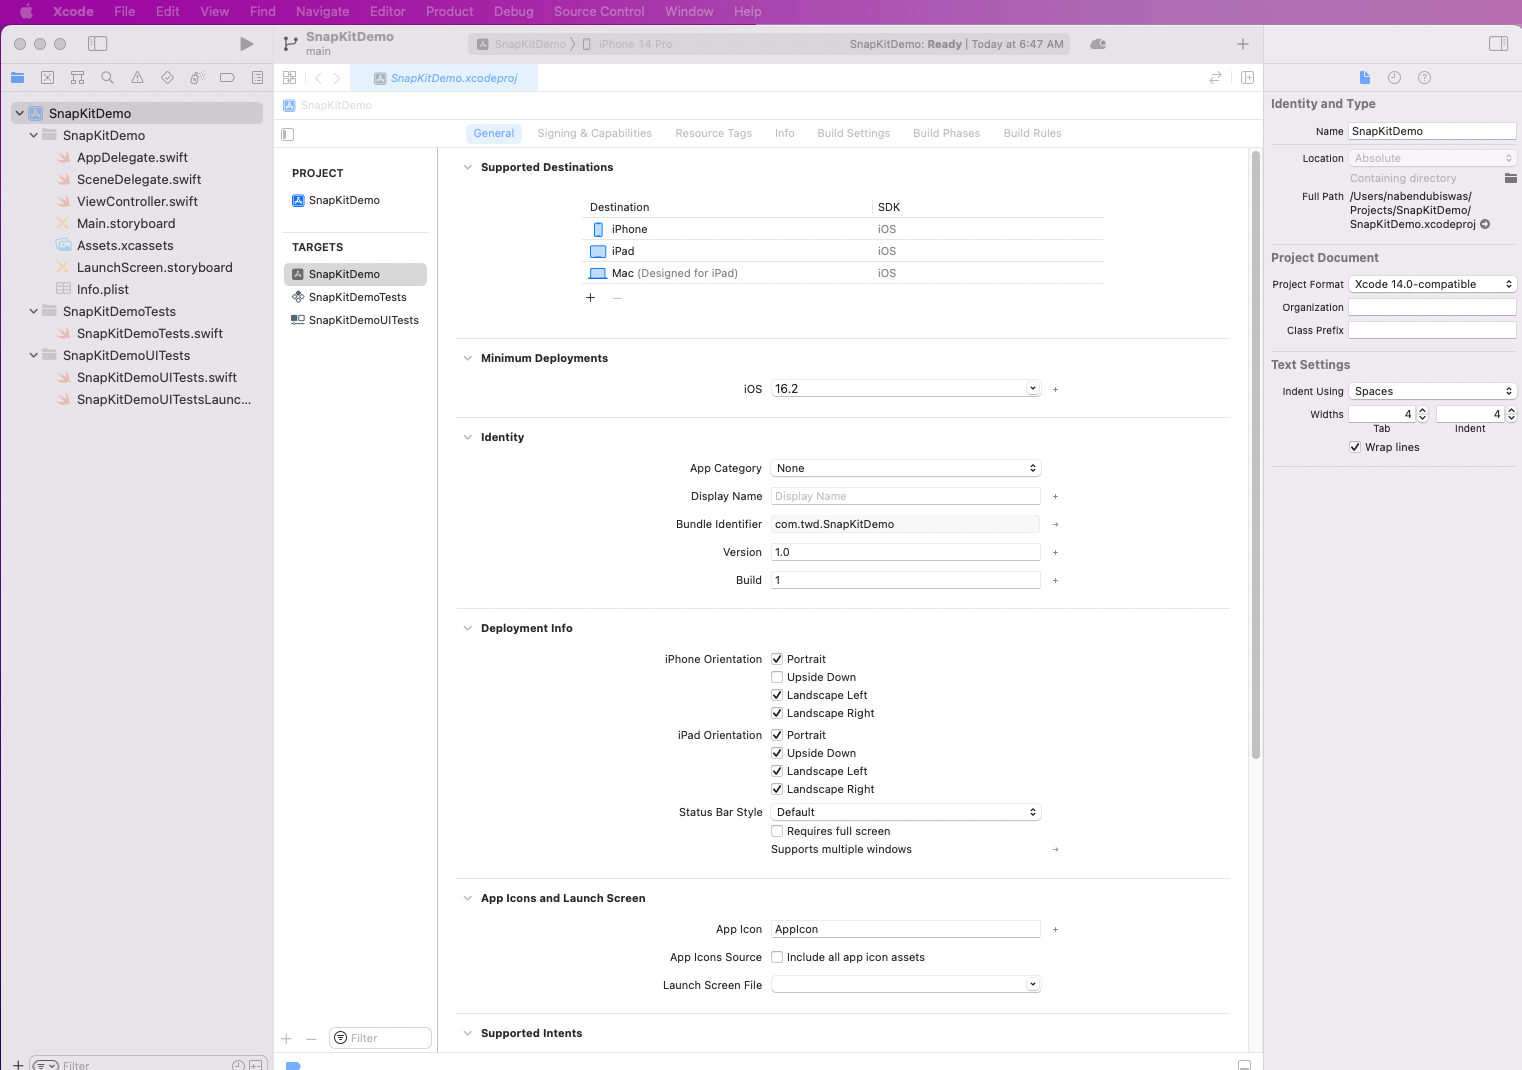Viewport: 1522px width, 1070px height.
Task: Open ViewController.swift in navigator
Action: pos(137,201)
